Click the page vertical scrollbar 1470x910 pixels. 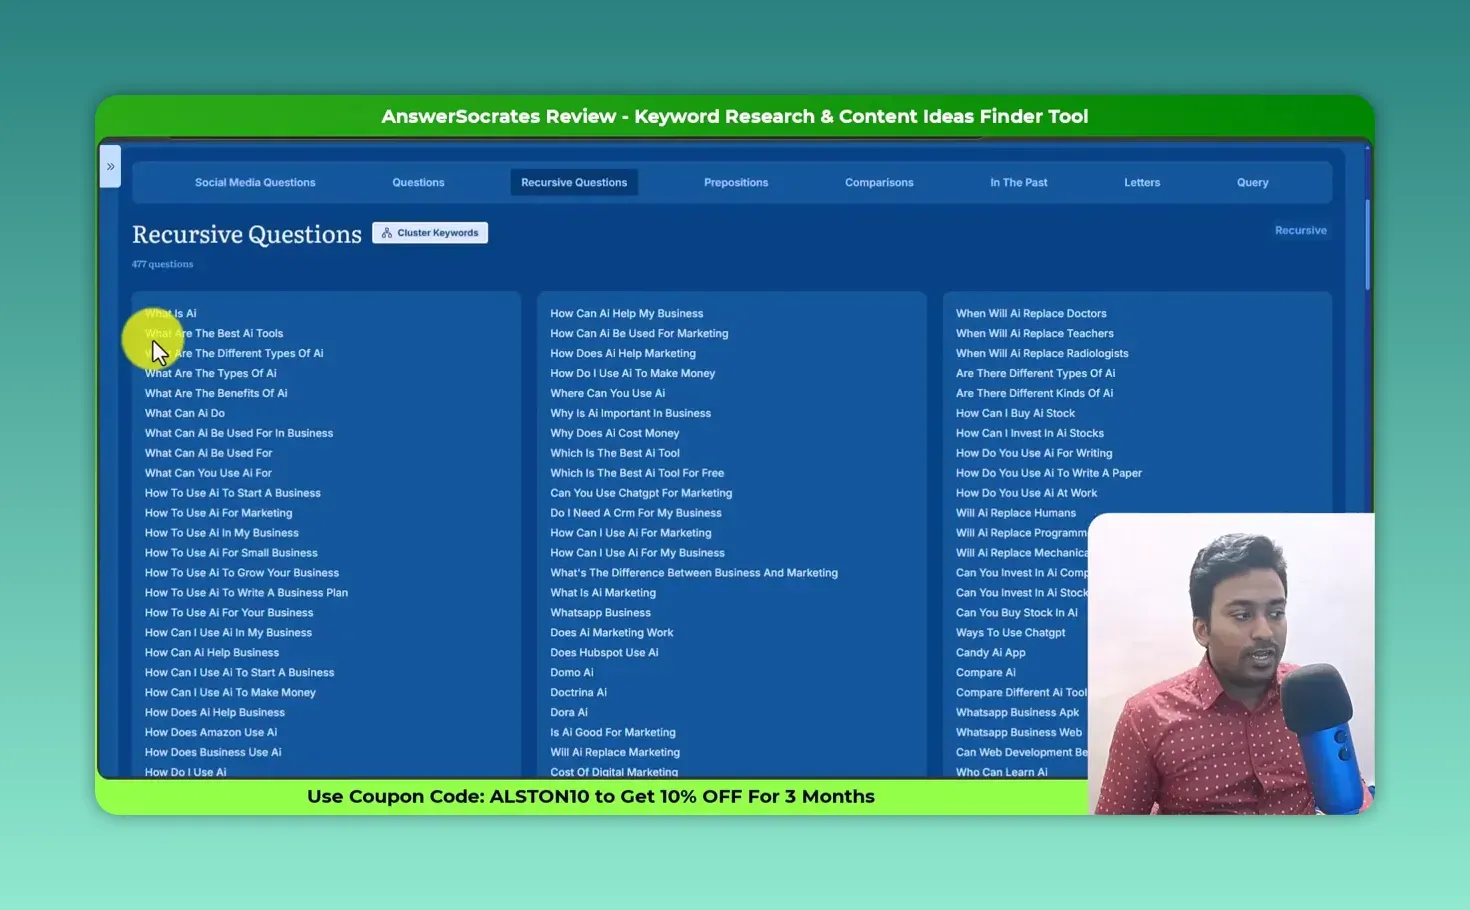point(1367,245)
